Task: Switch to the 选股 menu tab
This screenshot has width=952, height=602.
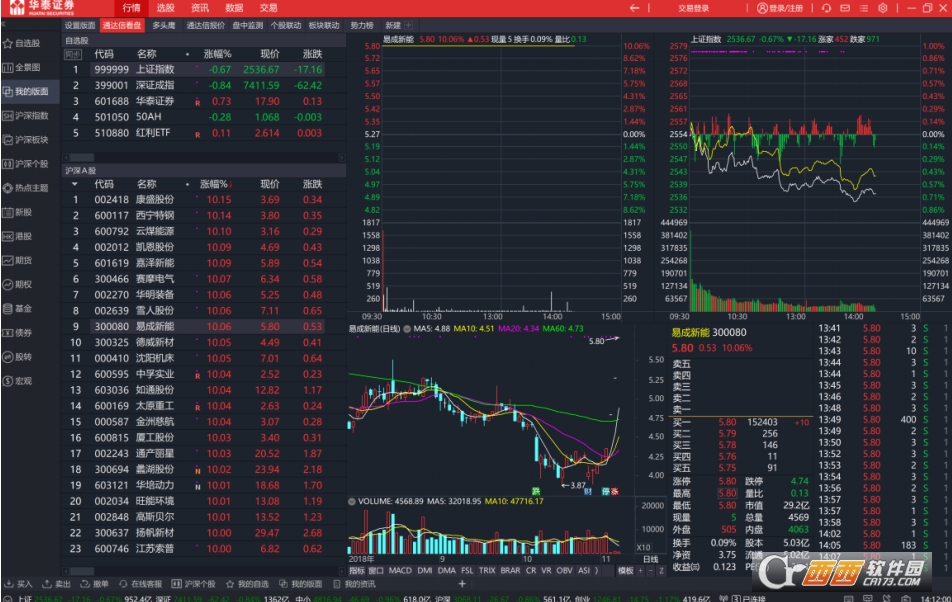Action: (165, 8)
